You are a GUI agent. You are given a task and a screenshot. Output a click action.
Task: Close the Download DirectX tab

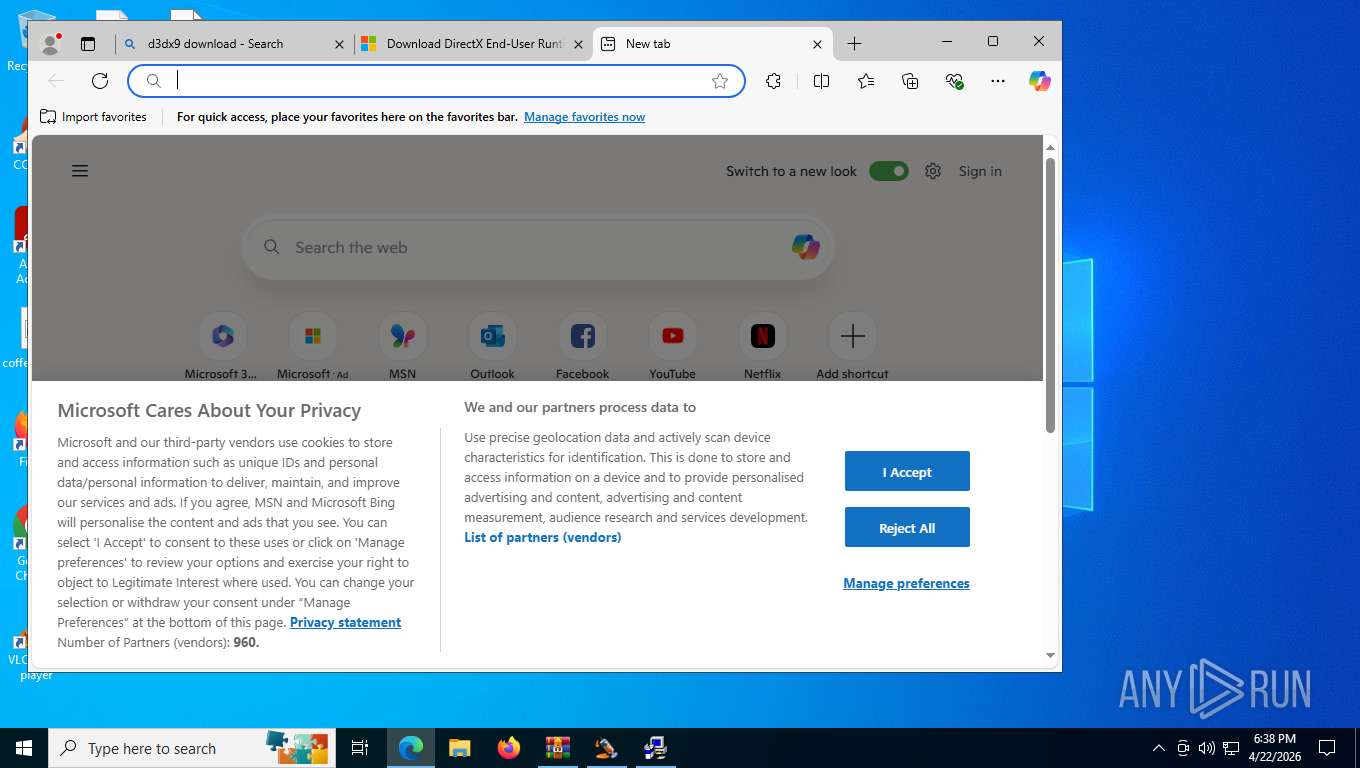tap(578, 44)
